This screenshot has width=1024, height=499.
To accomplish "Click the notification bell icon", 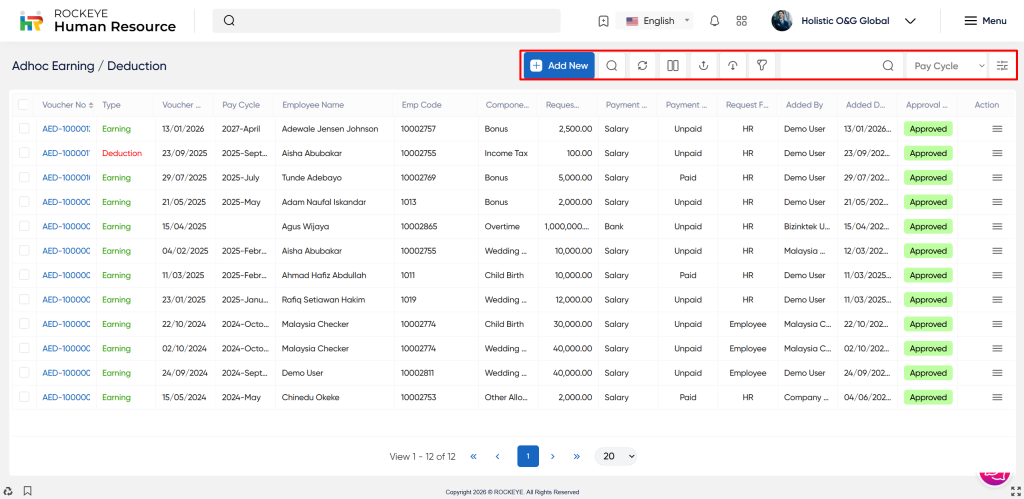I will click(714, 21).
